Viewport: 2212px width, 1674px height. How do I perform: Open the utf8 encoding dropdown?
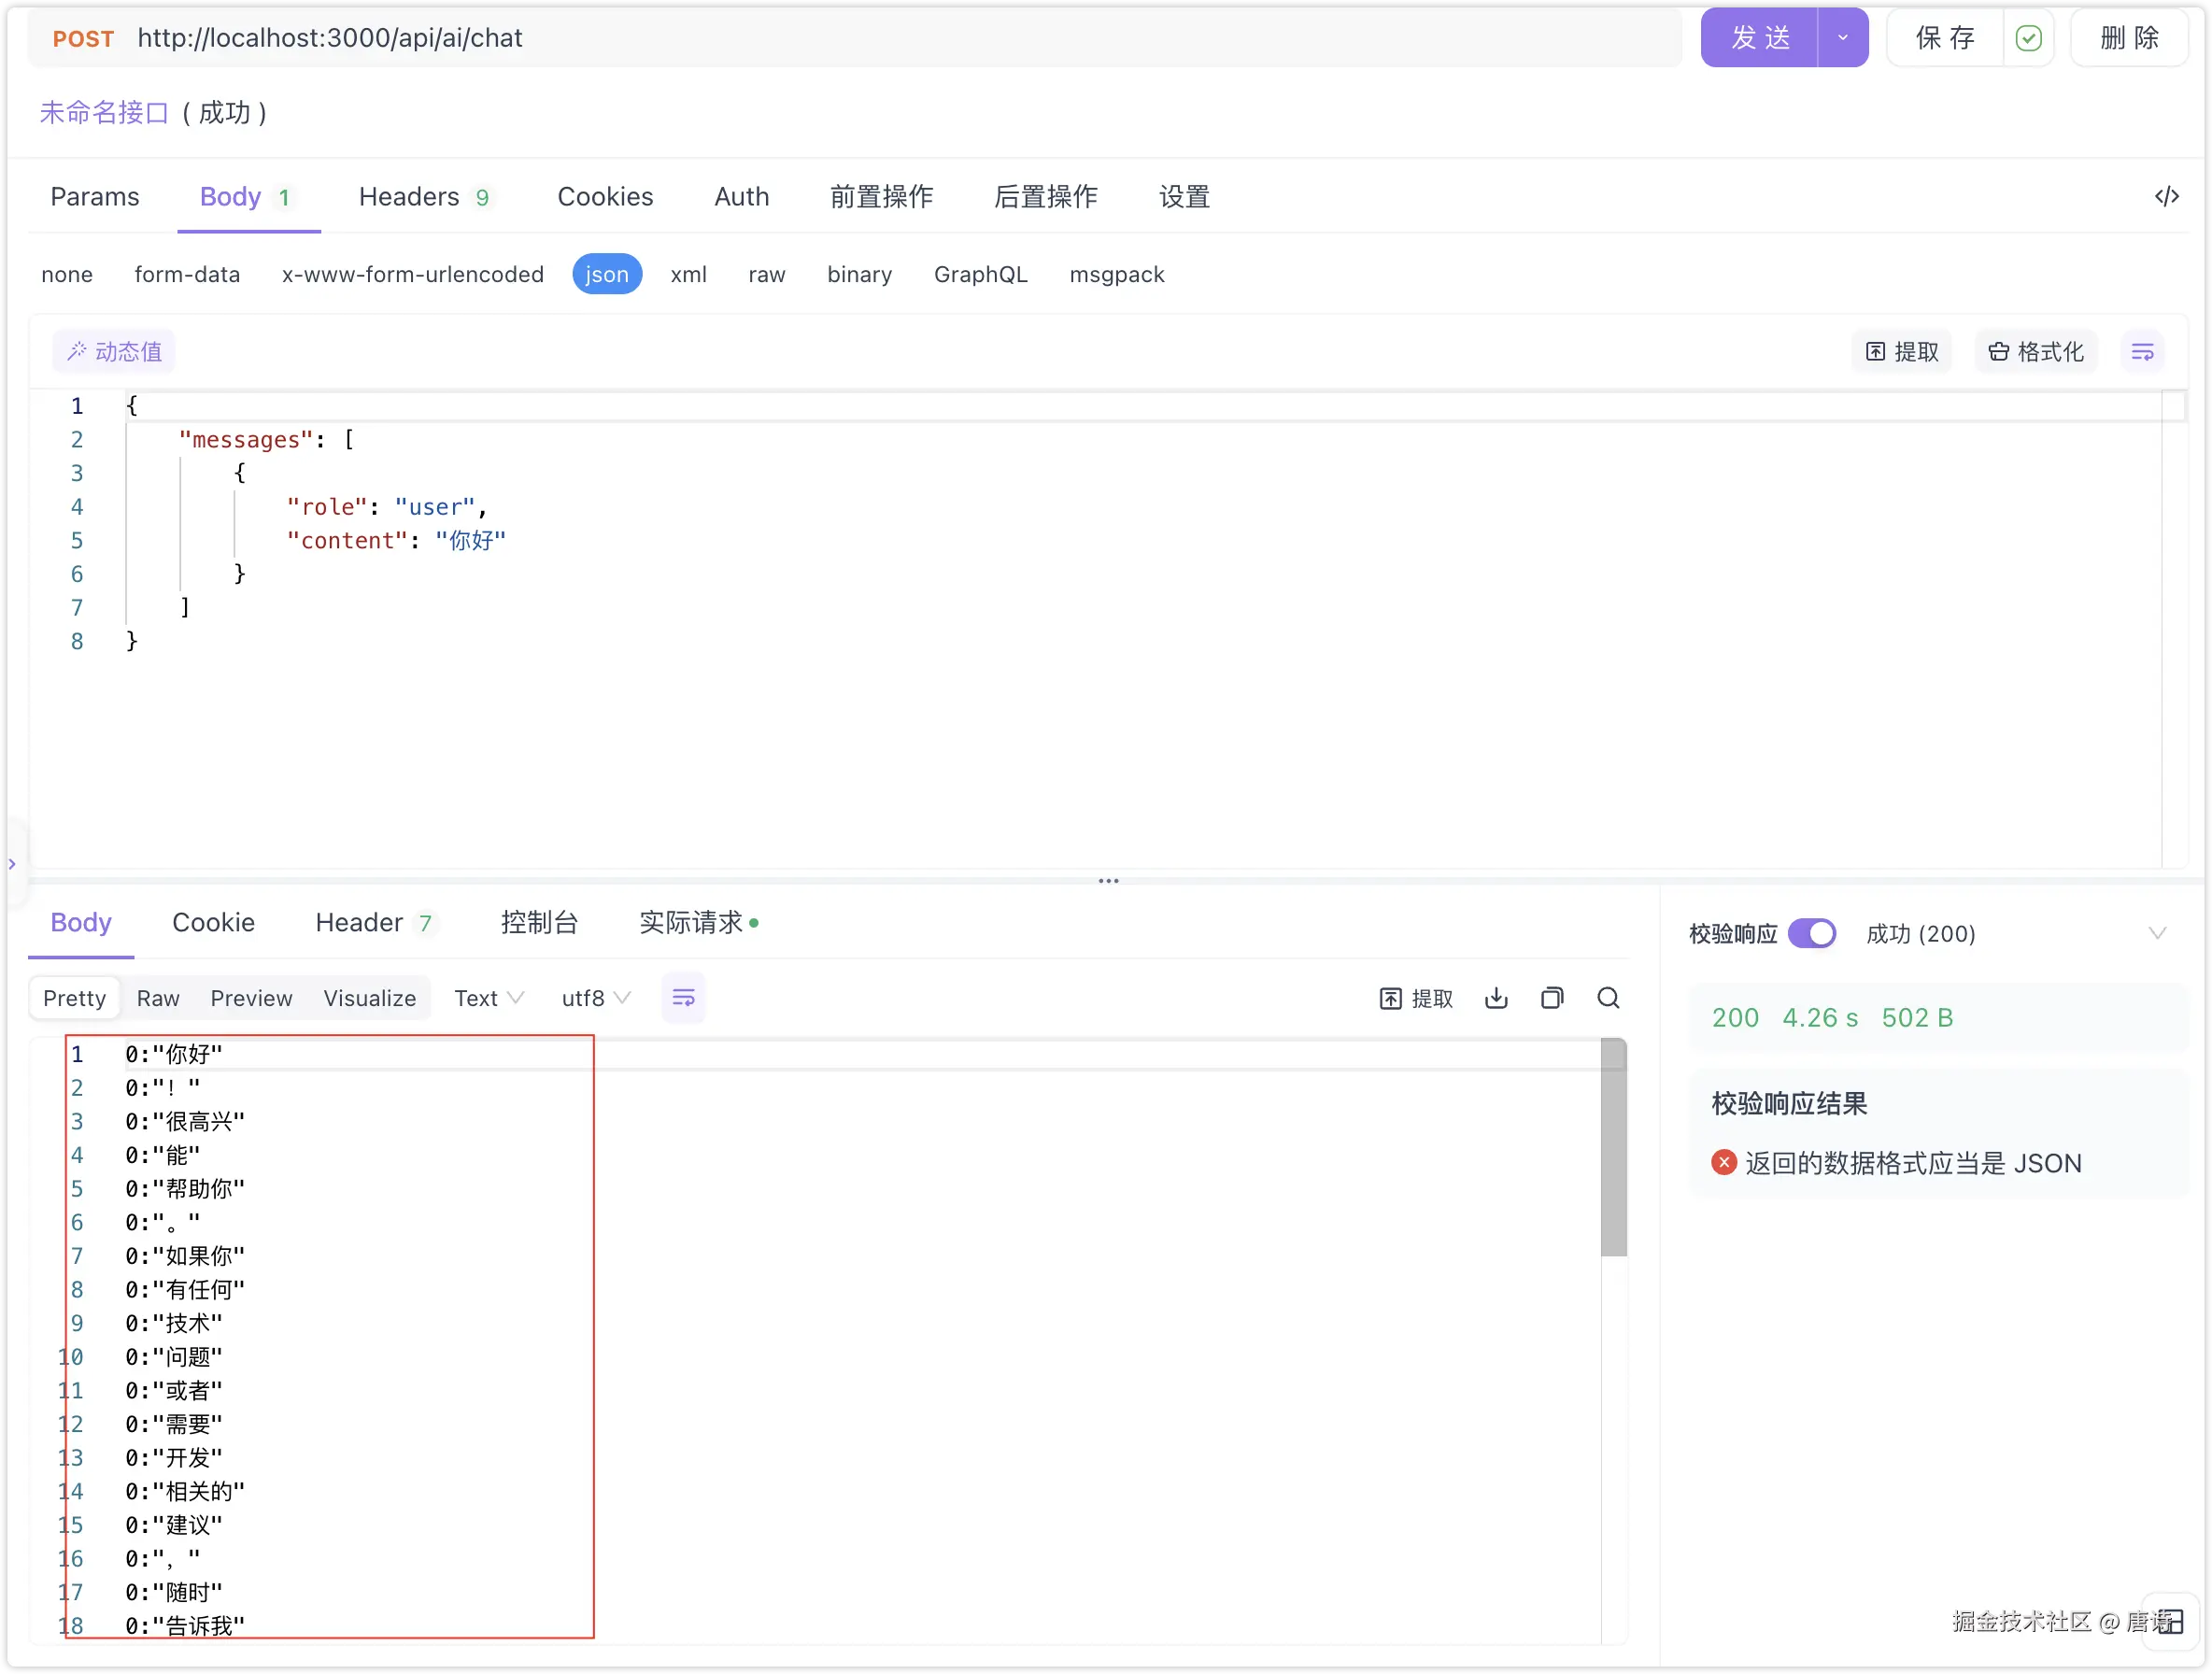click(x=595, y=998)
